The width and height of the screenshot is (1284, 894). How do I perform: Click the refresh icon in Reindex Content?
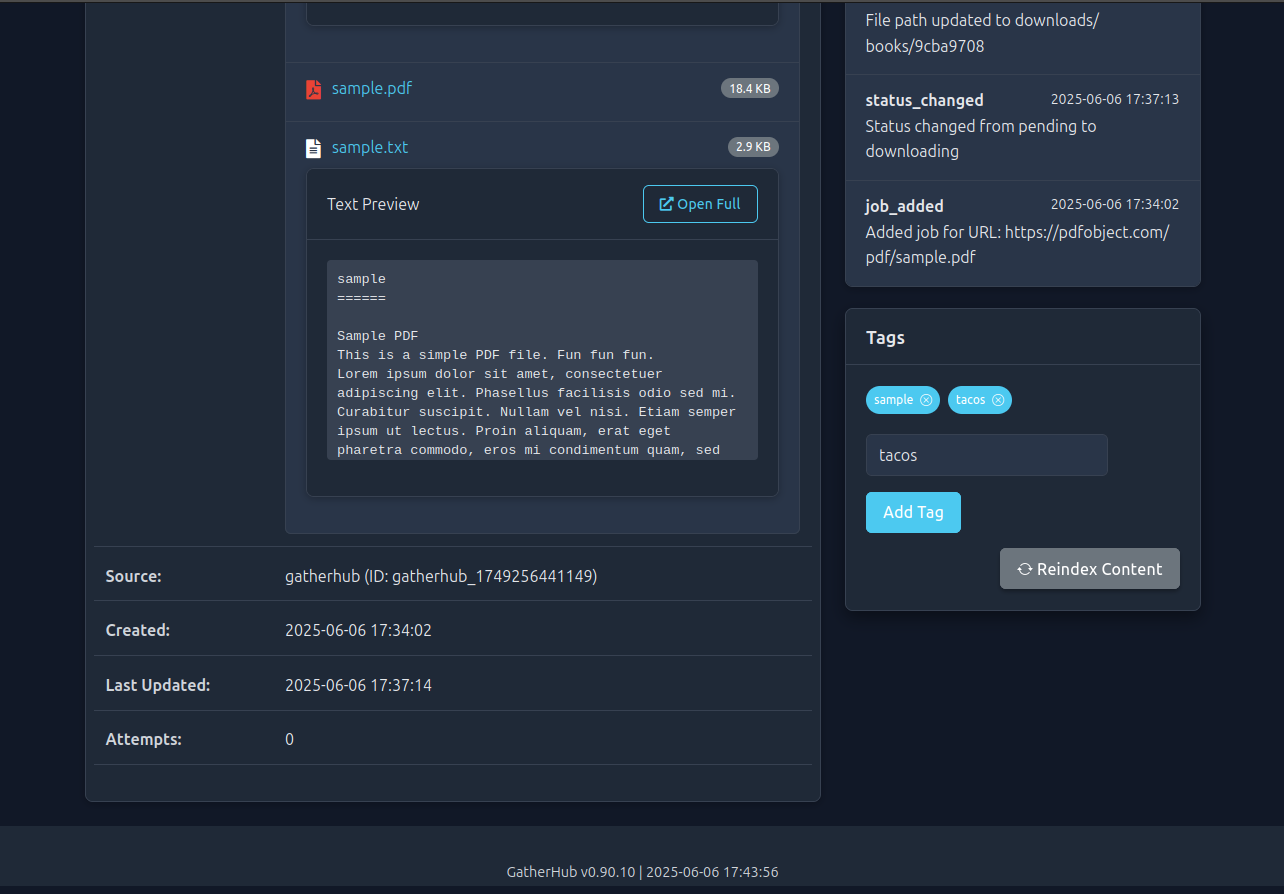click(x=1025, y=569)
